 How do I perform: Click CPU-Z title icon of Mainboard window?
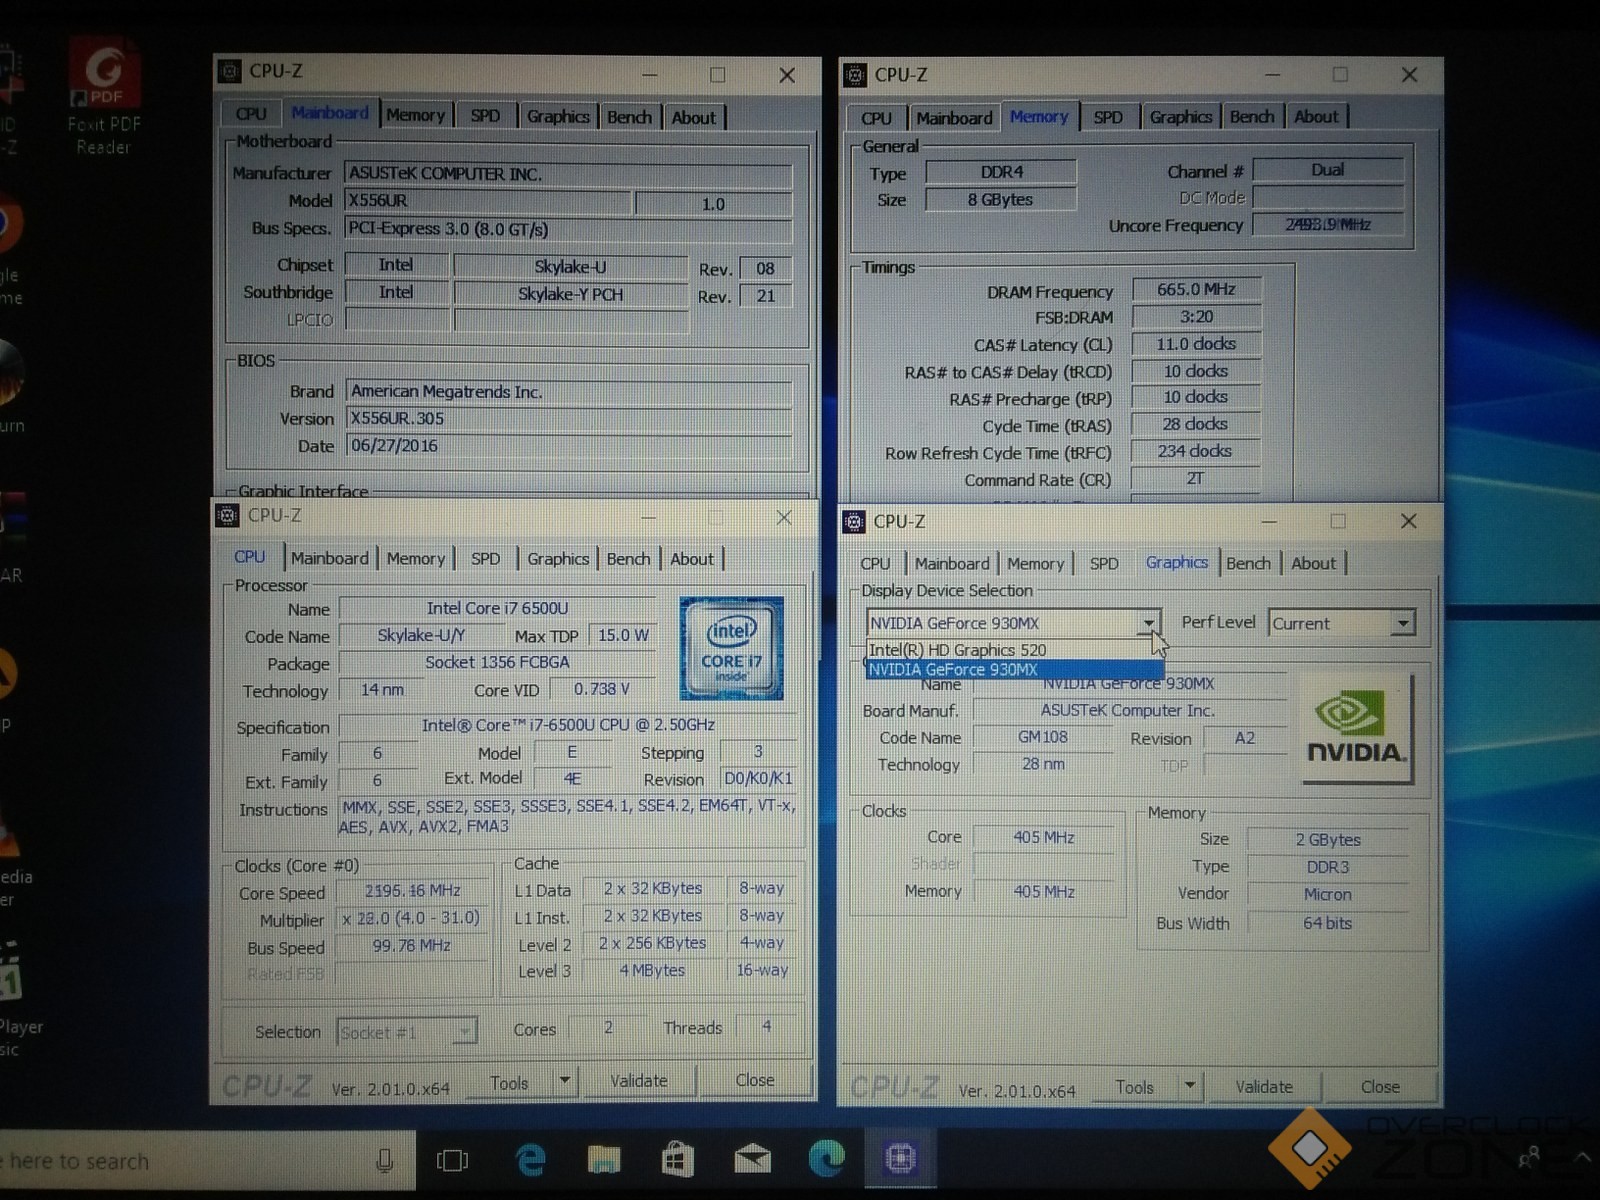point(230,71)
